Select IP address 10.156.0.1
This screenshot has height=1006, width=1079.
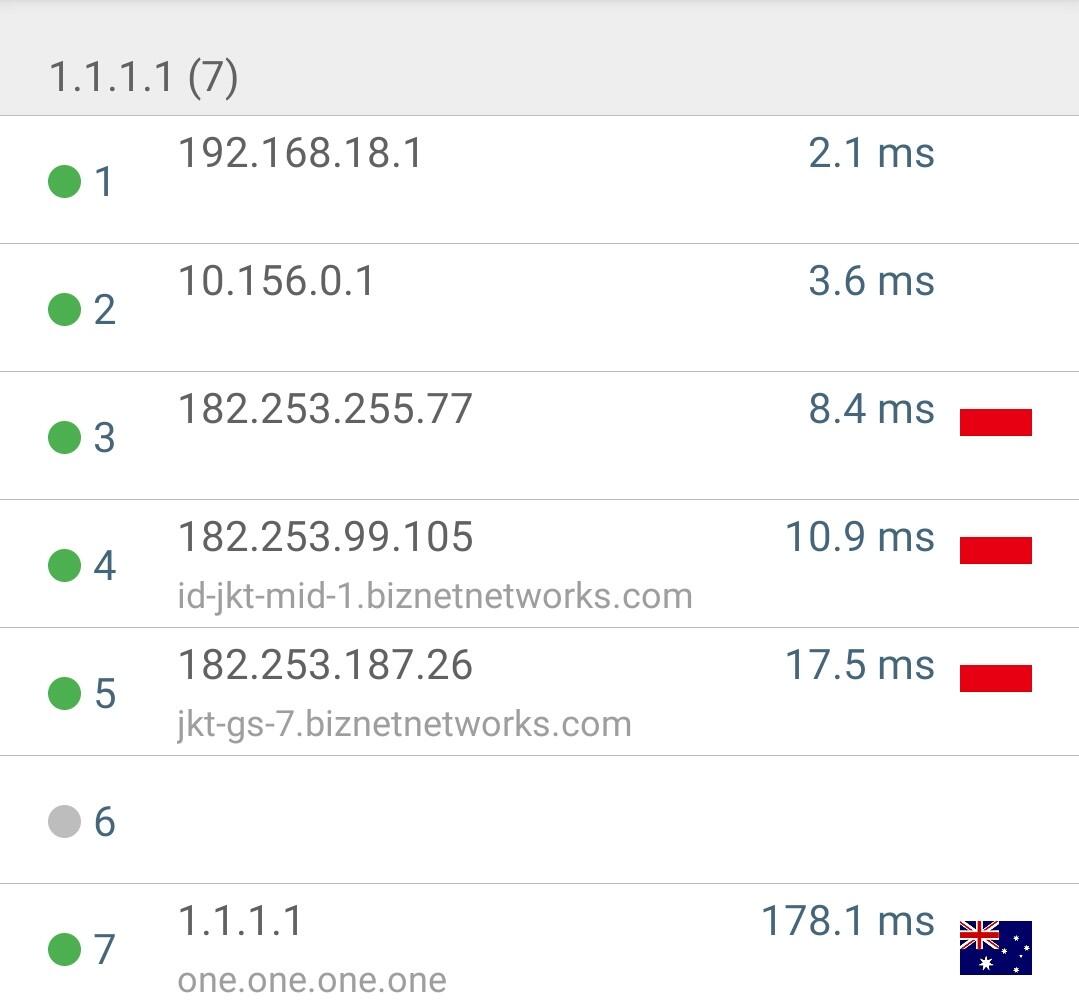pos(276,282)
